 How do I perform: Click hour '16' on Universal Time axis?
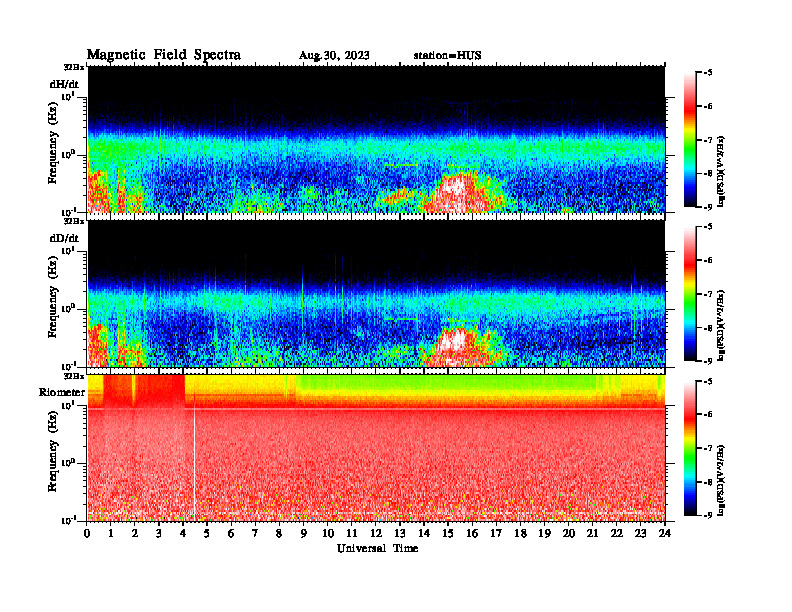pyautogui.click(x=472, y=534)
